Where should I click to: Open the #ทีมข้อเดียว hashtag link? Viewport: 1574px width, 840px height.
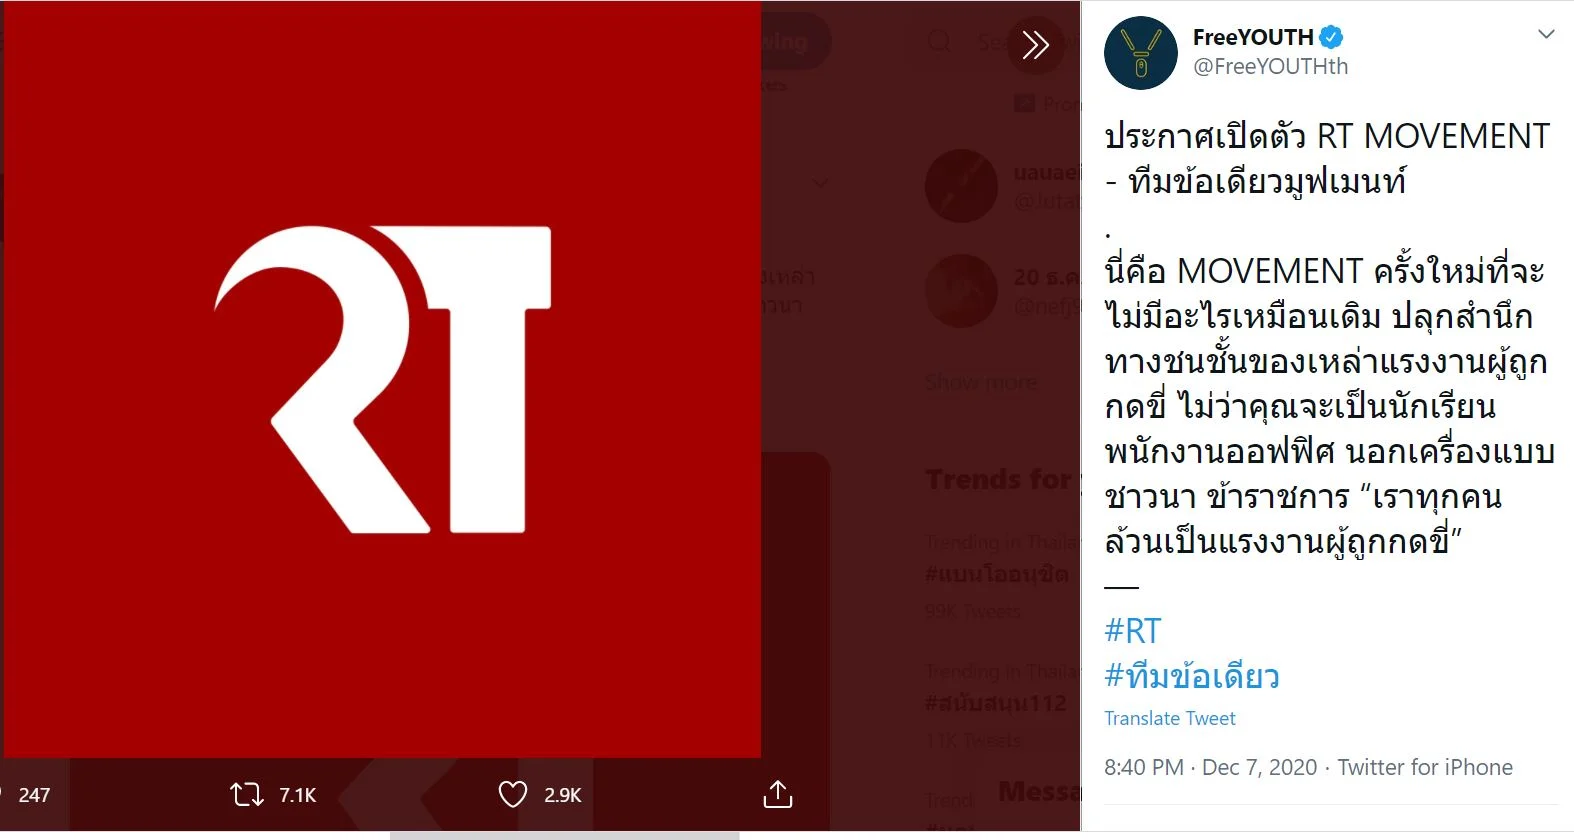[1192, 676]
